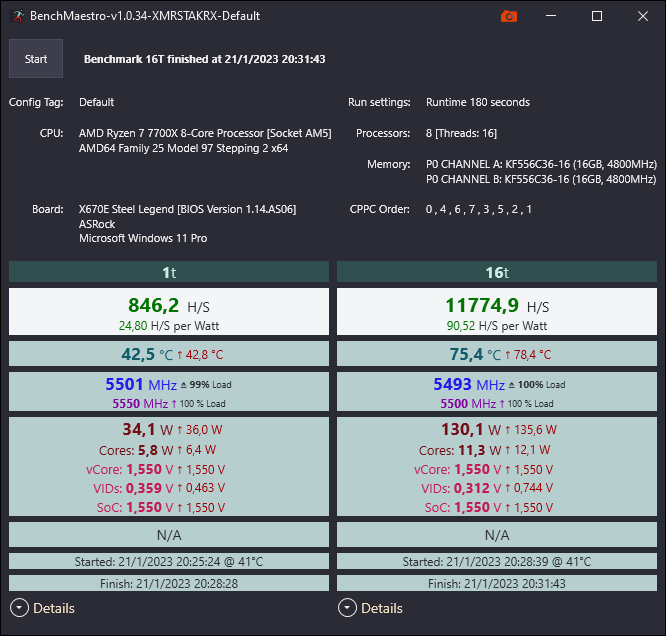Click the 5550 MHz peak frequency
The image size is (666, 636).
pyautogui.click(x=140, y=403)
